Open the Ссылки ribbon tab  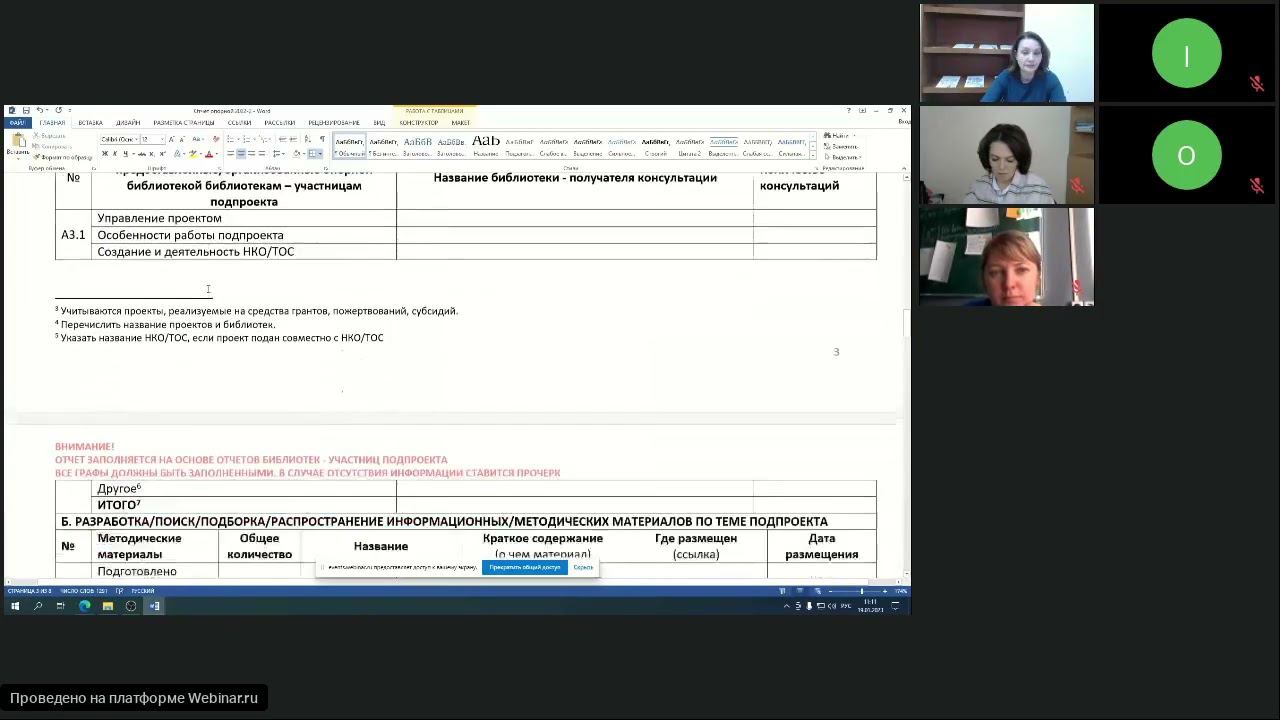239,123
